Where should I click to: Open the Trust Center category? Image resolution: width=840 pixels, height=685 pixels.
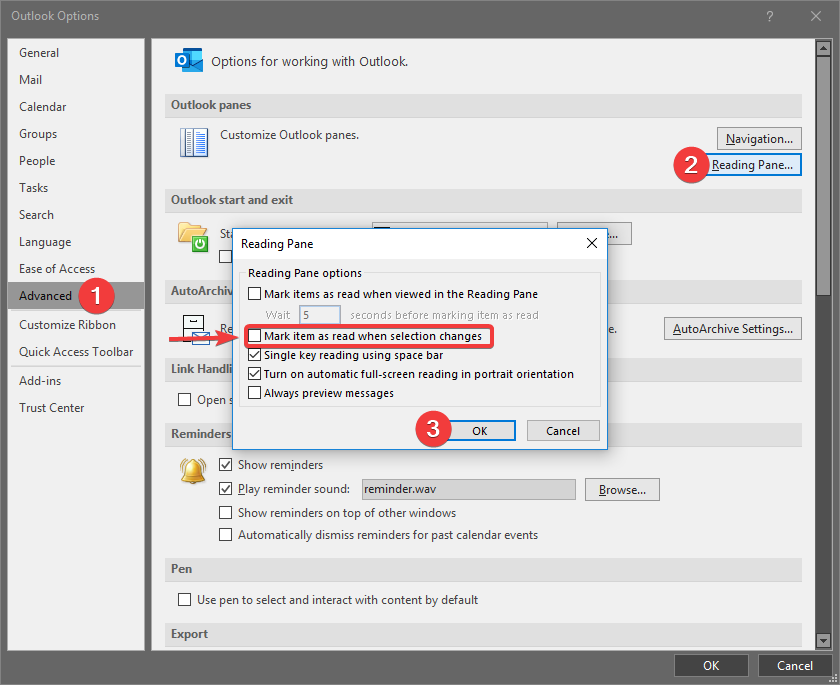76,408
